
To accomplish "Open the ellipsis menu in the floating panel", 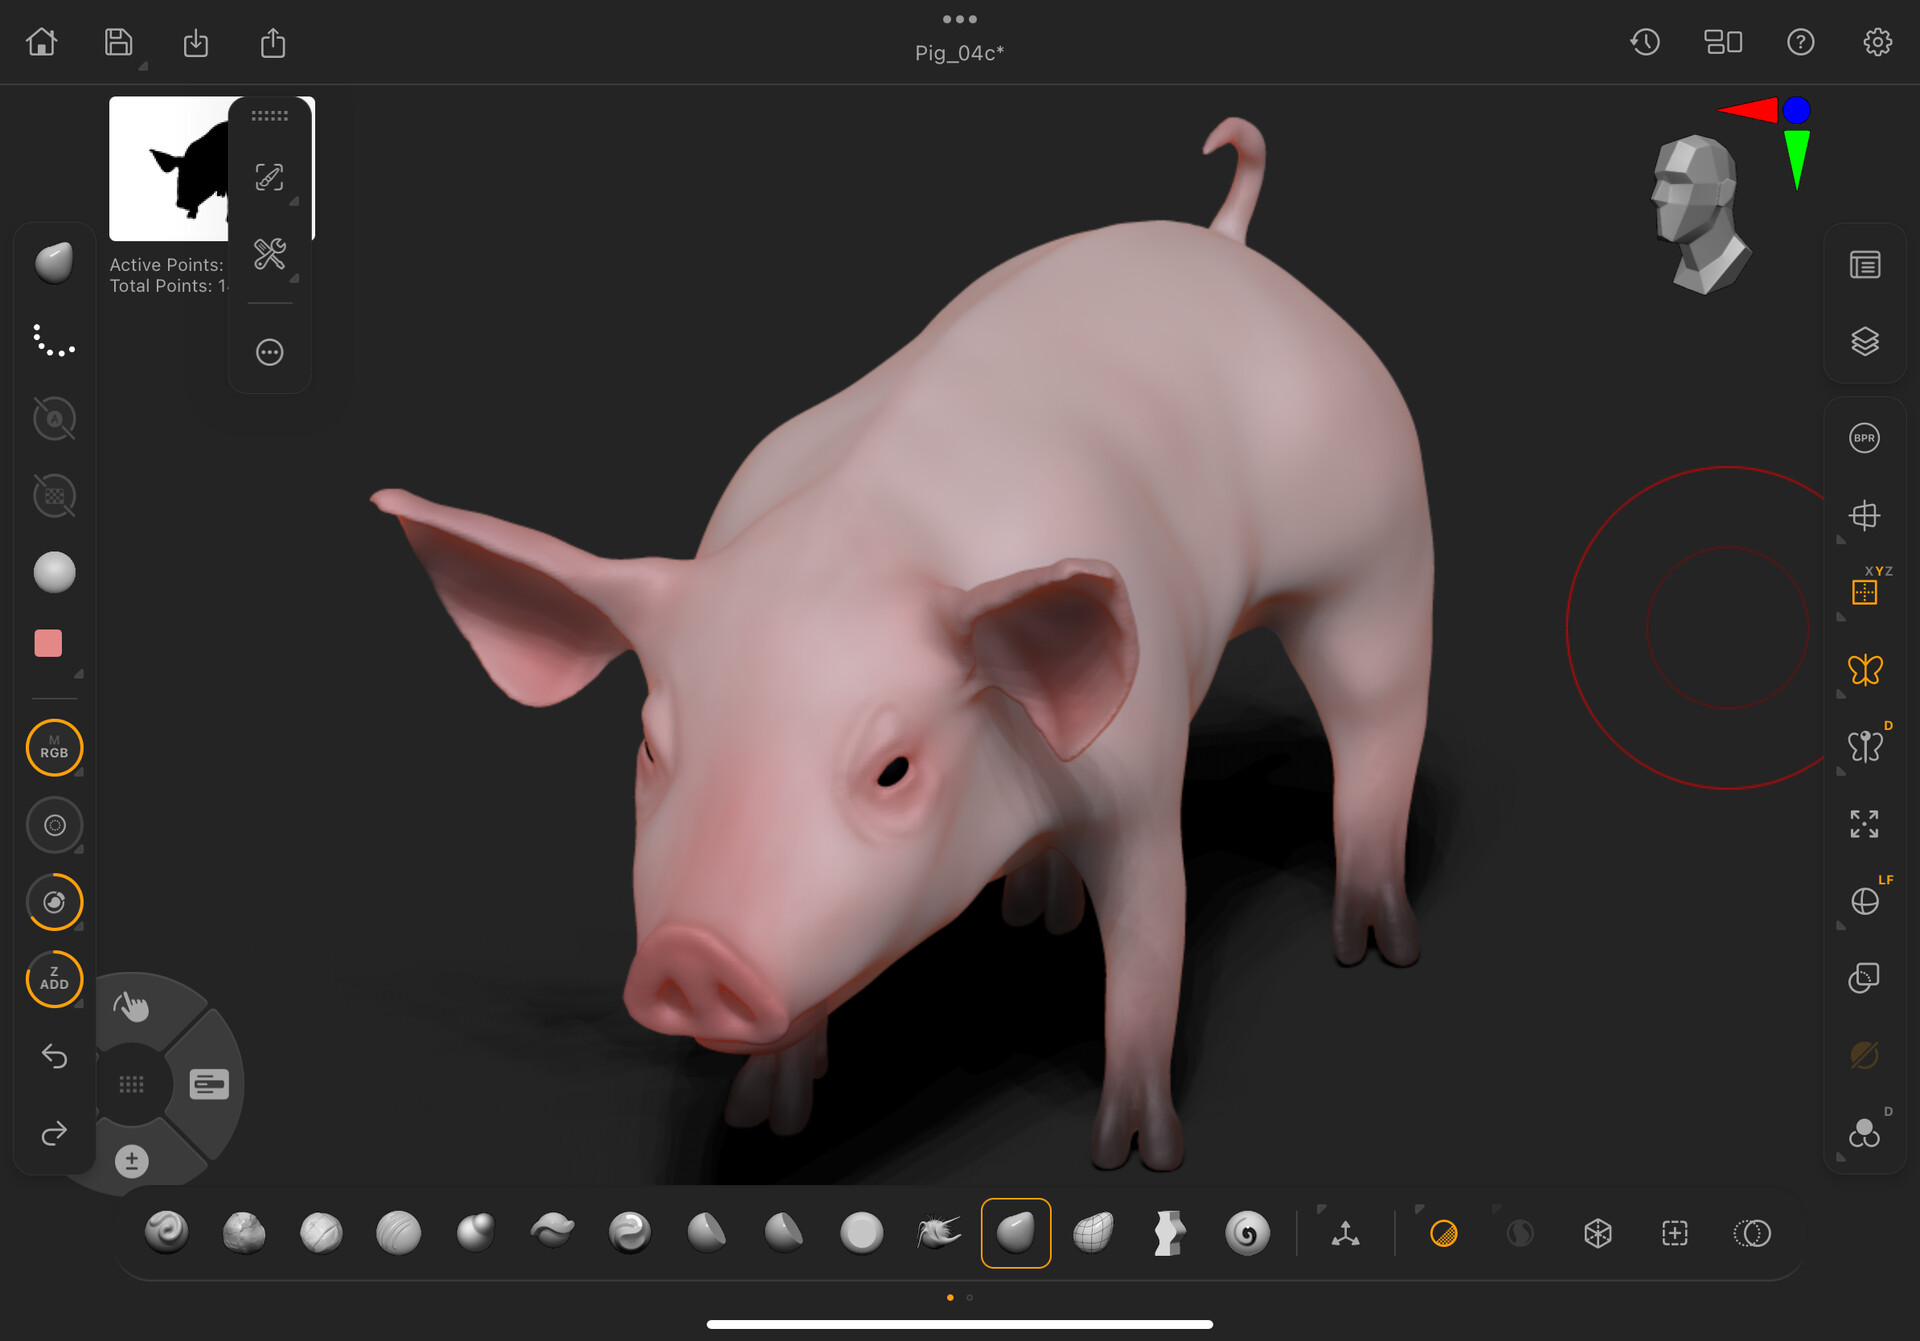I will (x=269, y=352).
